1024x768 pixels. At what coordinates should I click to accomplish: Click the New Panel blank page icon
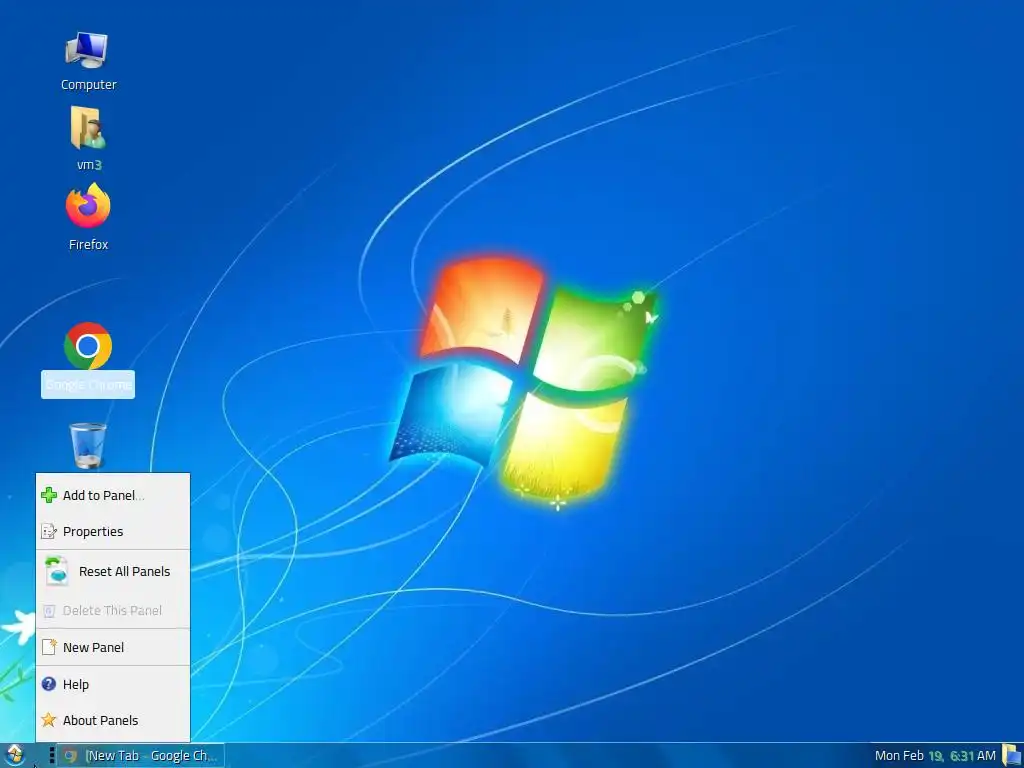pos(49,647)
